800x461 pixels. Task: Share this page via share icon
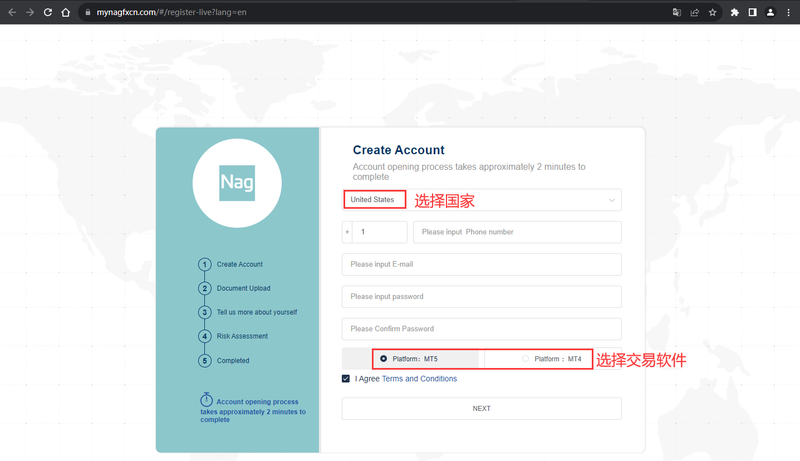pyautogui.click(x=694, y=12)
